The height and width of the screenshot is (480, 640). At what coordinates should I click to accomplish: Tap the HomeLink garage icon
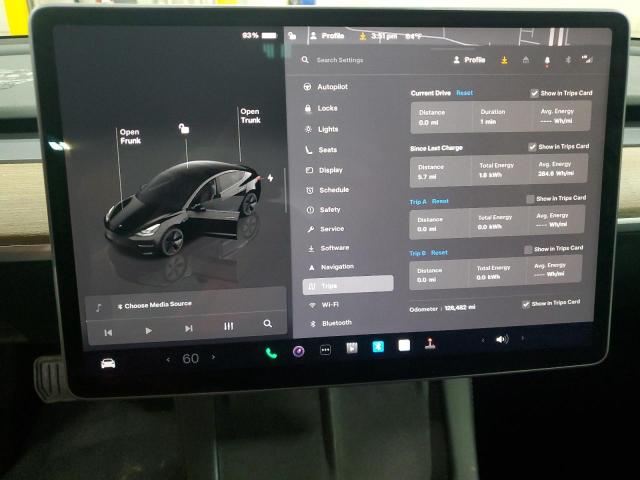pos(526,60)
